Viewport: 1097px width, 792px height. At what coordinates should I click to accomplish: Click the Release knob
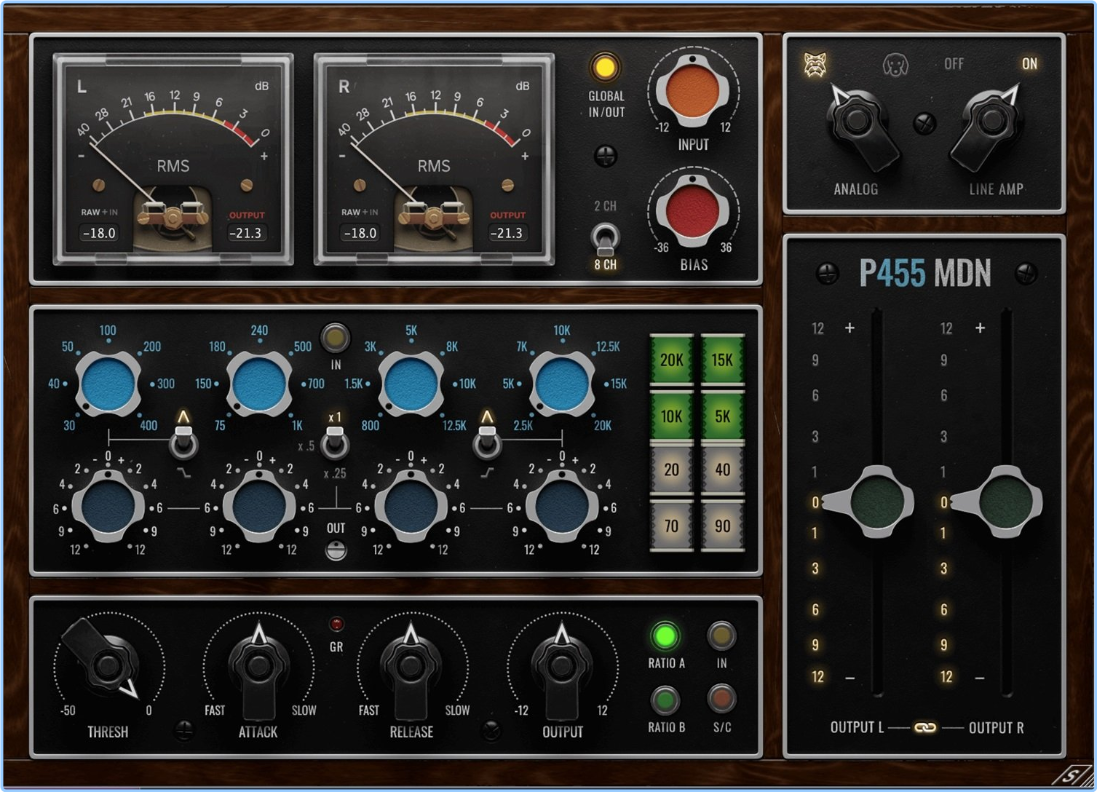411,668
